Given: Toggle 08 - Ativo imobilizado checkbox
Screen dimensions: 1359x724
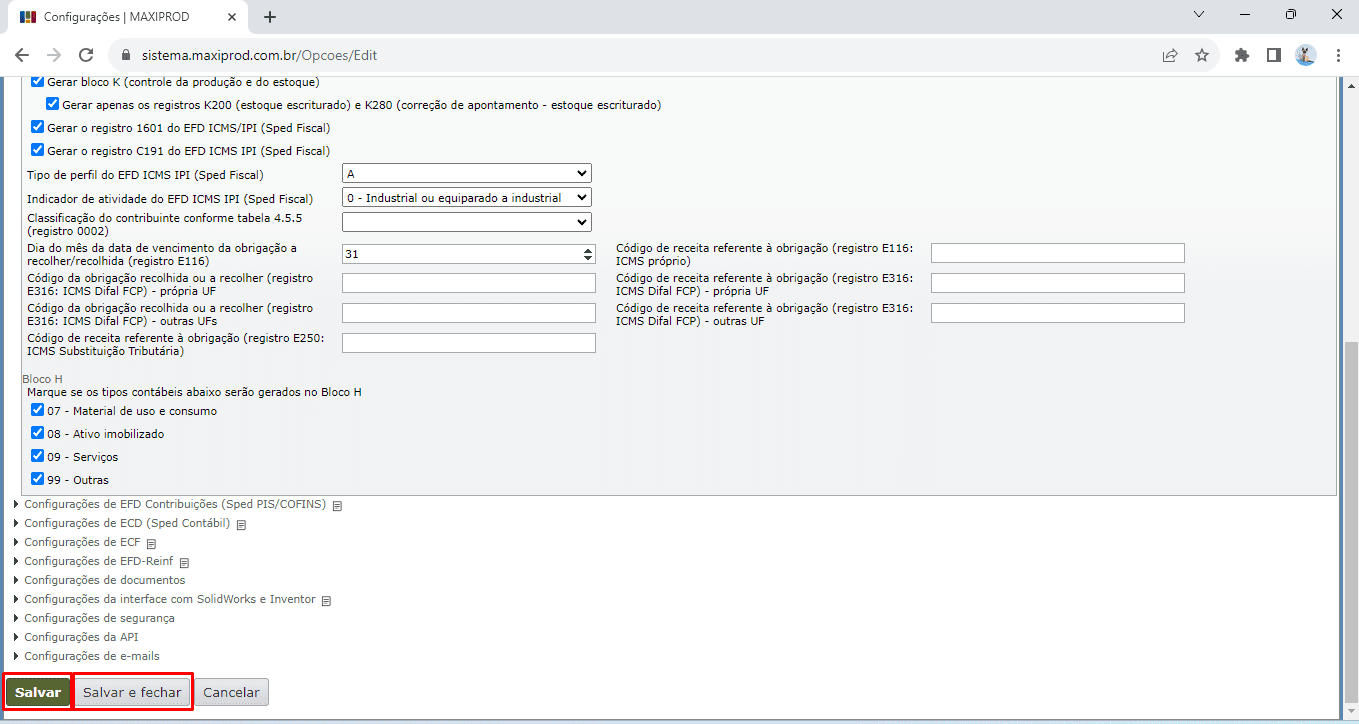Looking at the screenshot, I should [38, 434].
